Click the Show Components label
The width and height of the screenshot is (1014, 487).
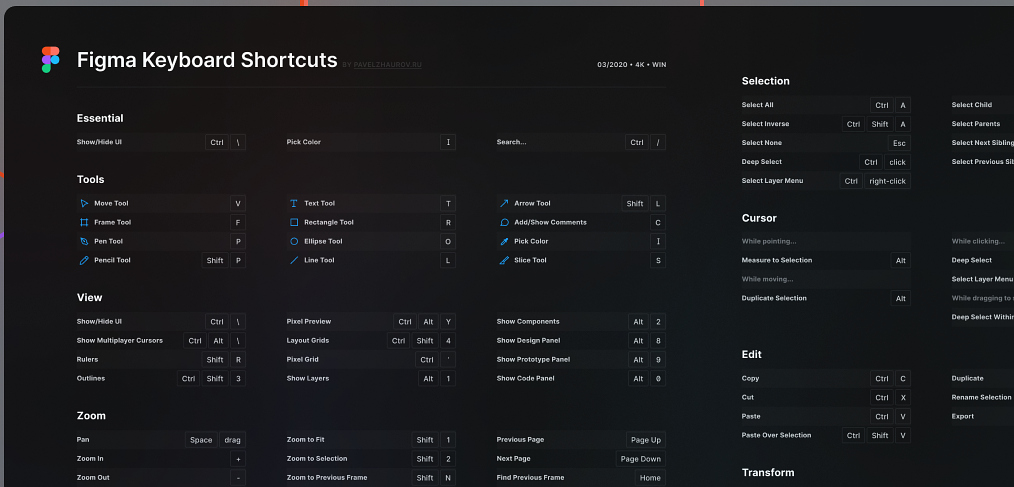pyautogui.click(x=528, y=321)
